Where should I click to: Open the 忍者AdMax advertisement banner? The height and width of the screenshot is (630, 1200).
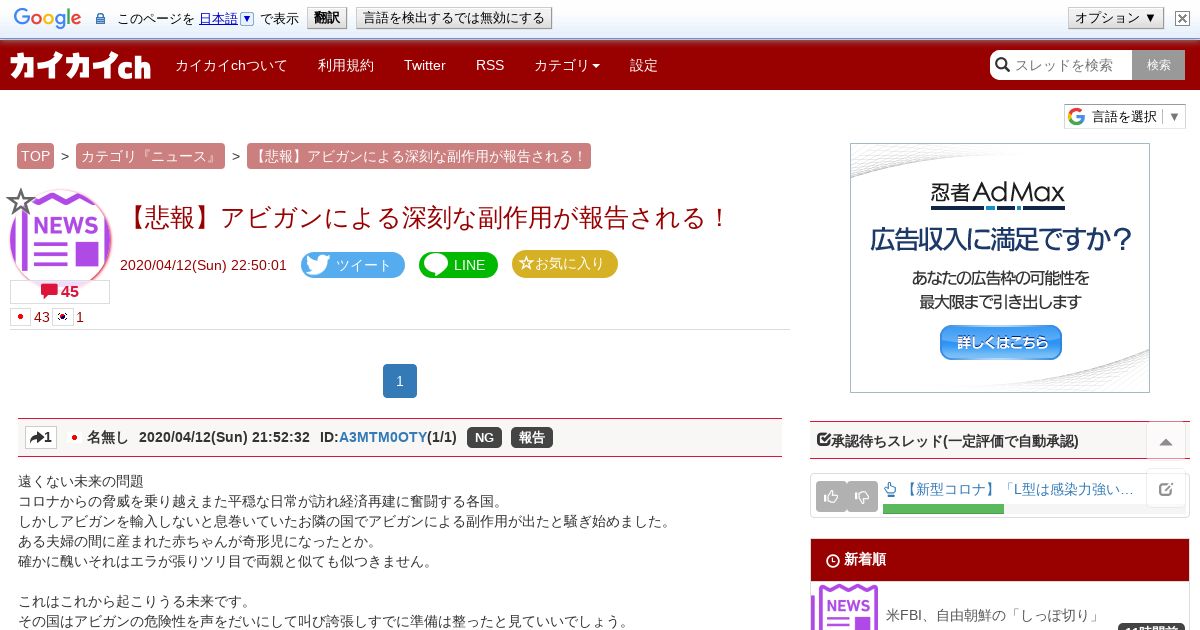pos(1000,268)
